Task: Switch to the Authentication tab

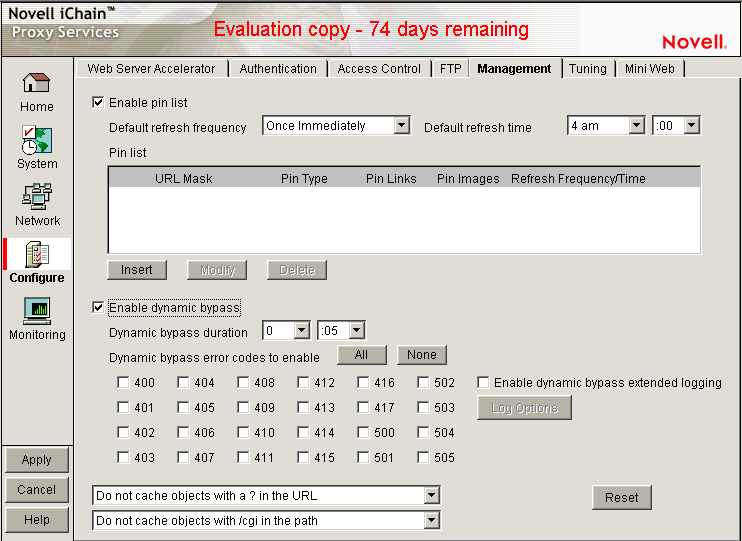Action: point(278,69)
